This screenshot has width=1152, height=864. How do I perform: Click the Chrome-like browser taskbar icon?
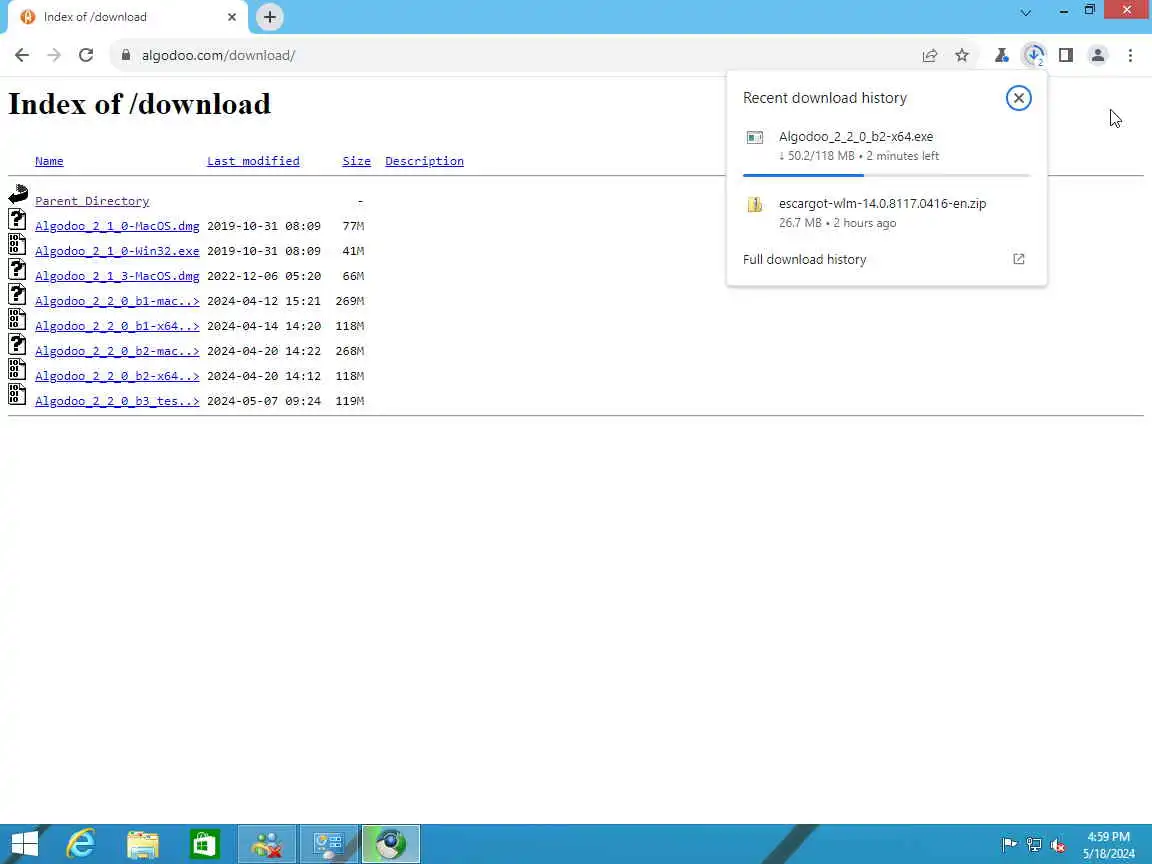tap(391, 844)
